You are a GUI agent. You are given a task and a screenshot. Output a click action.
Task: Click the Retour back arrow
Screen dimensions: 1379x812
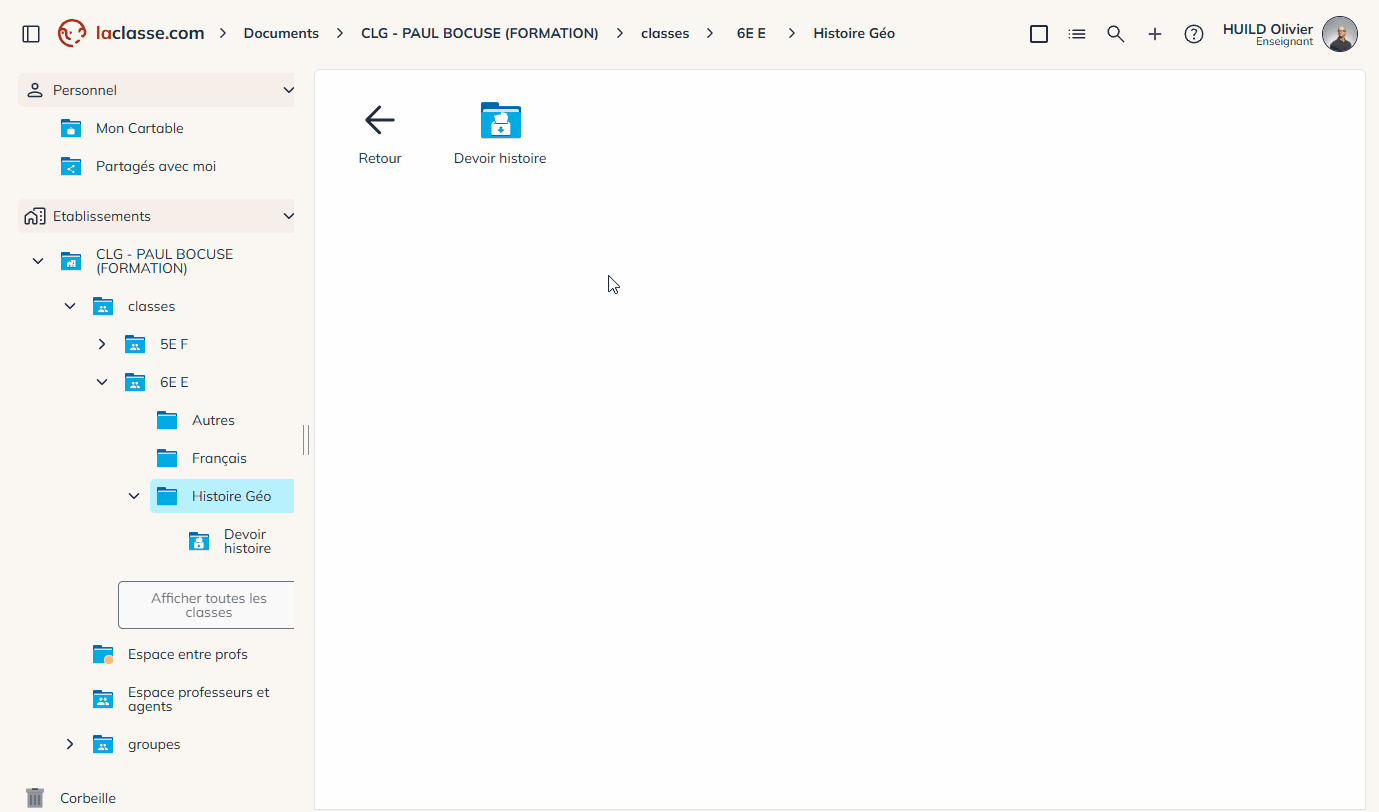coord(380,120)
